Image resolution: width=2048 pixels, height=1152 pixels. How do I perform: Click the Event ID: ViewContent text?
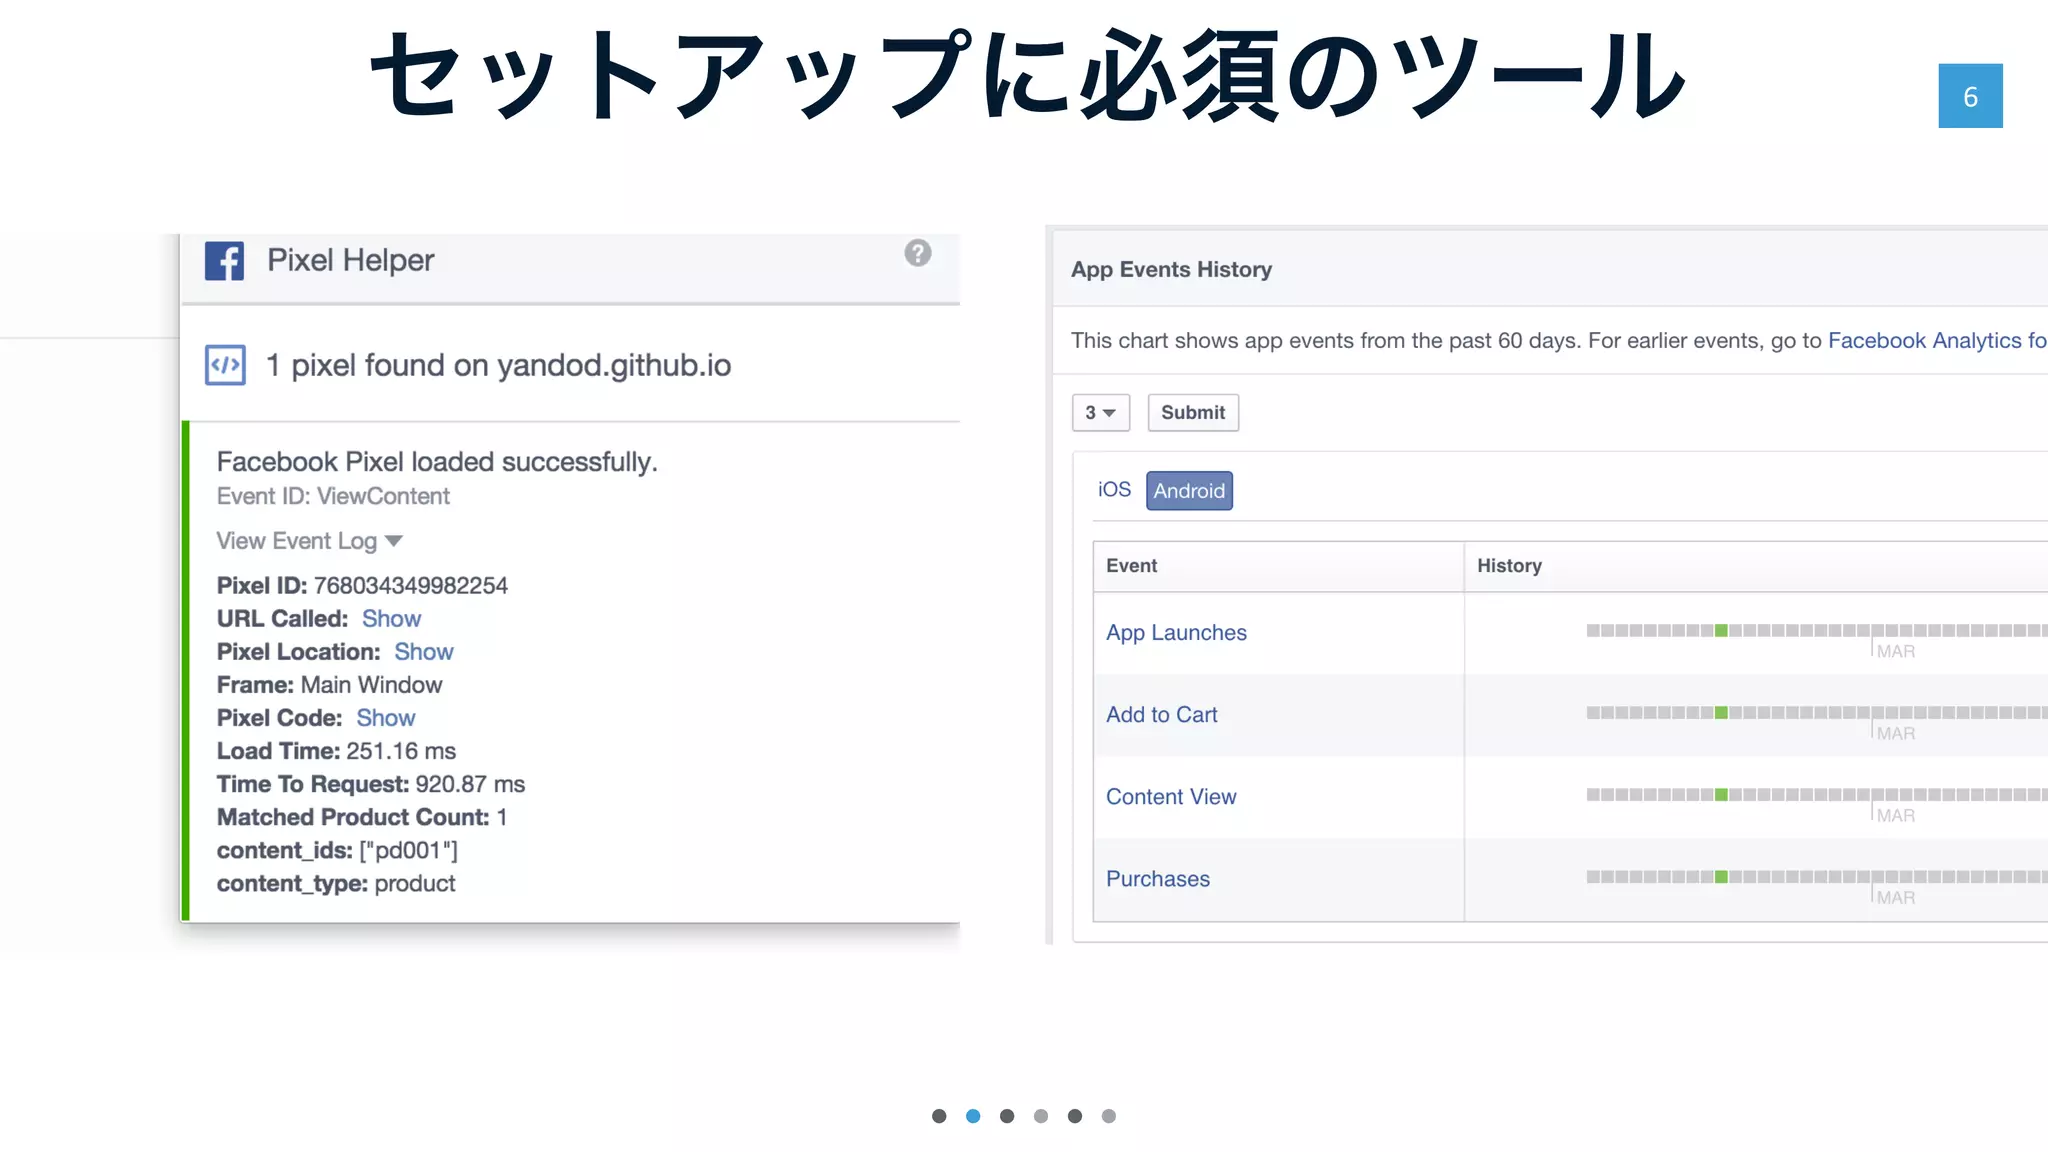pos(333,497)
